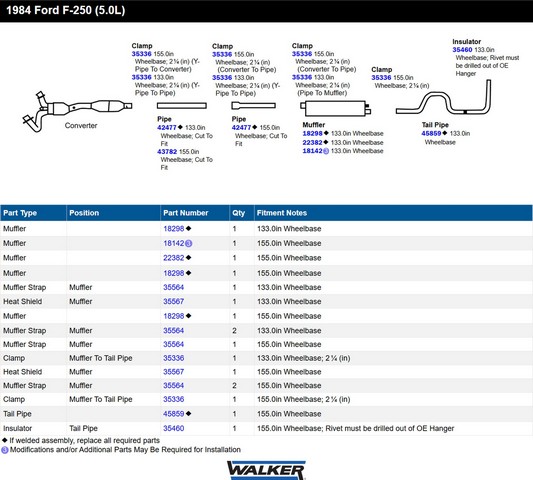Click the Part Type column header
Viewport: 533px width, 480px height.
(33, 213)
